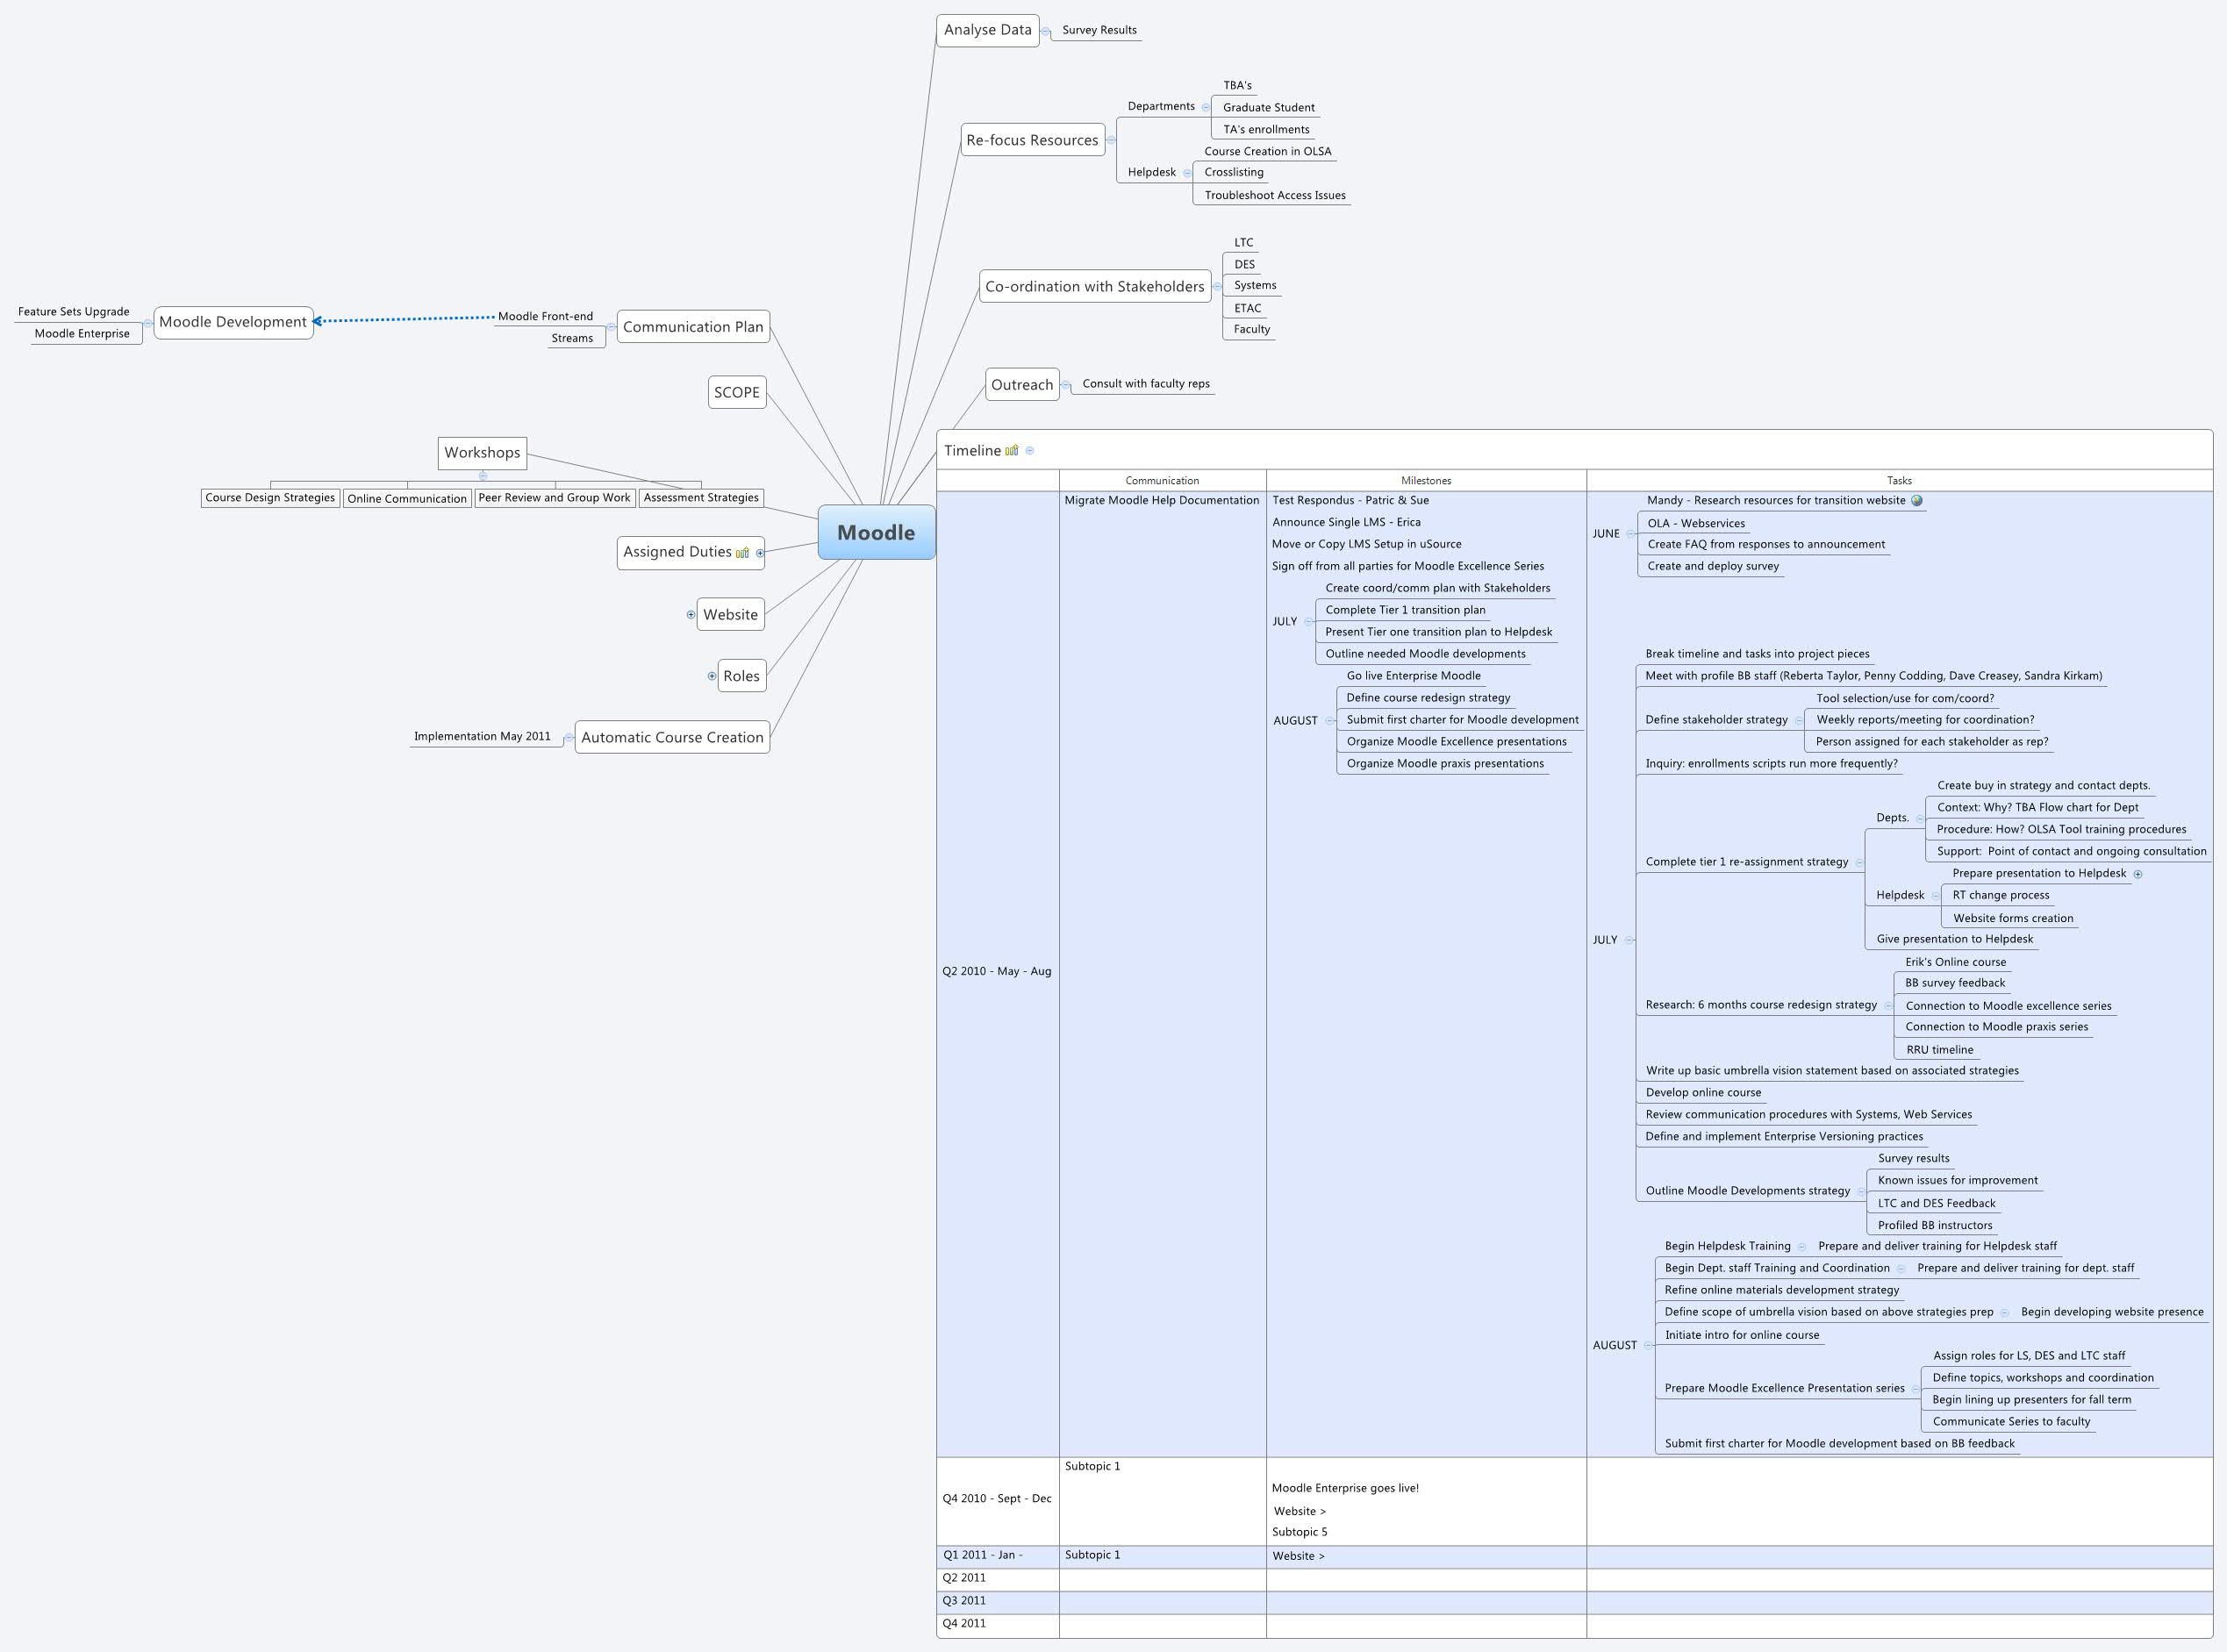
Task: Select 'Moodle Enterprise goes live!' milestone
Action: (x=1346, y=1488)
